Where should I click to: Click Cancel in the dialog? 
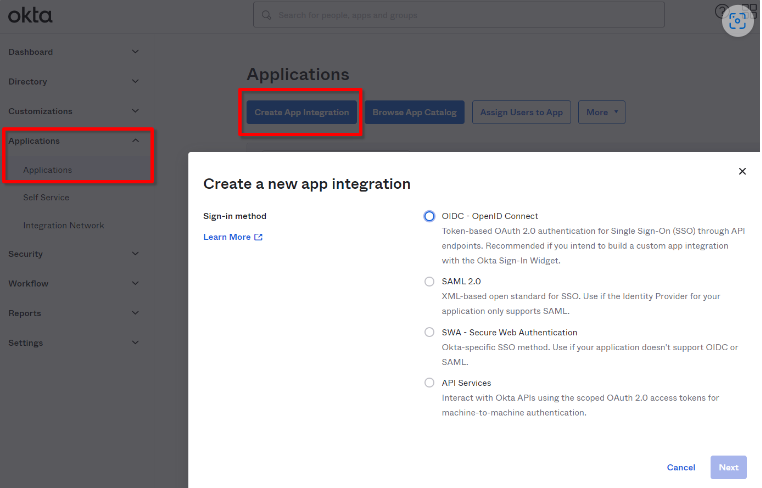(681, 467)
